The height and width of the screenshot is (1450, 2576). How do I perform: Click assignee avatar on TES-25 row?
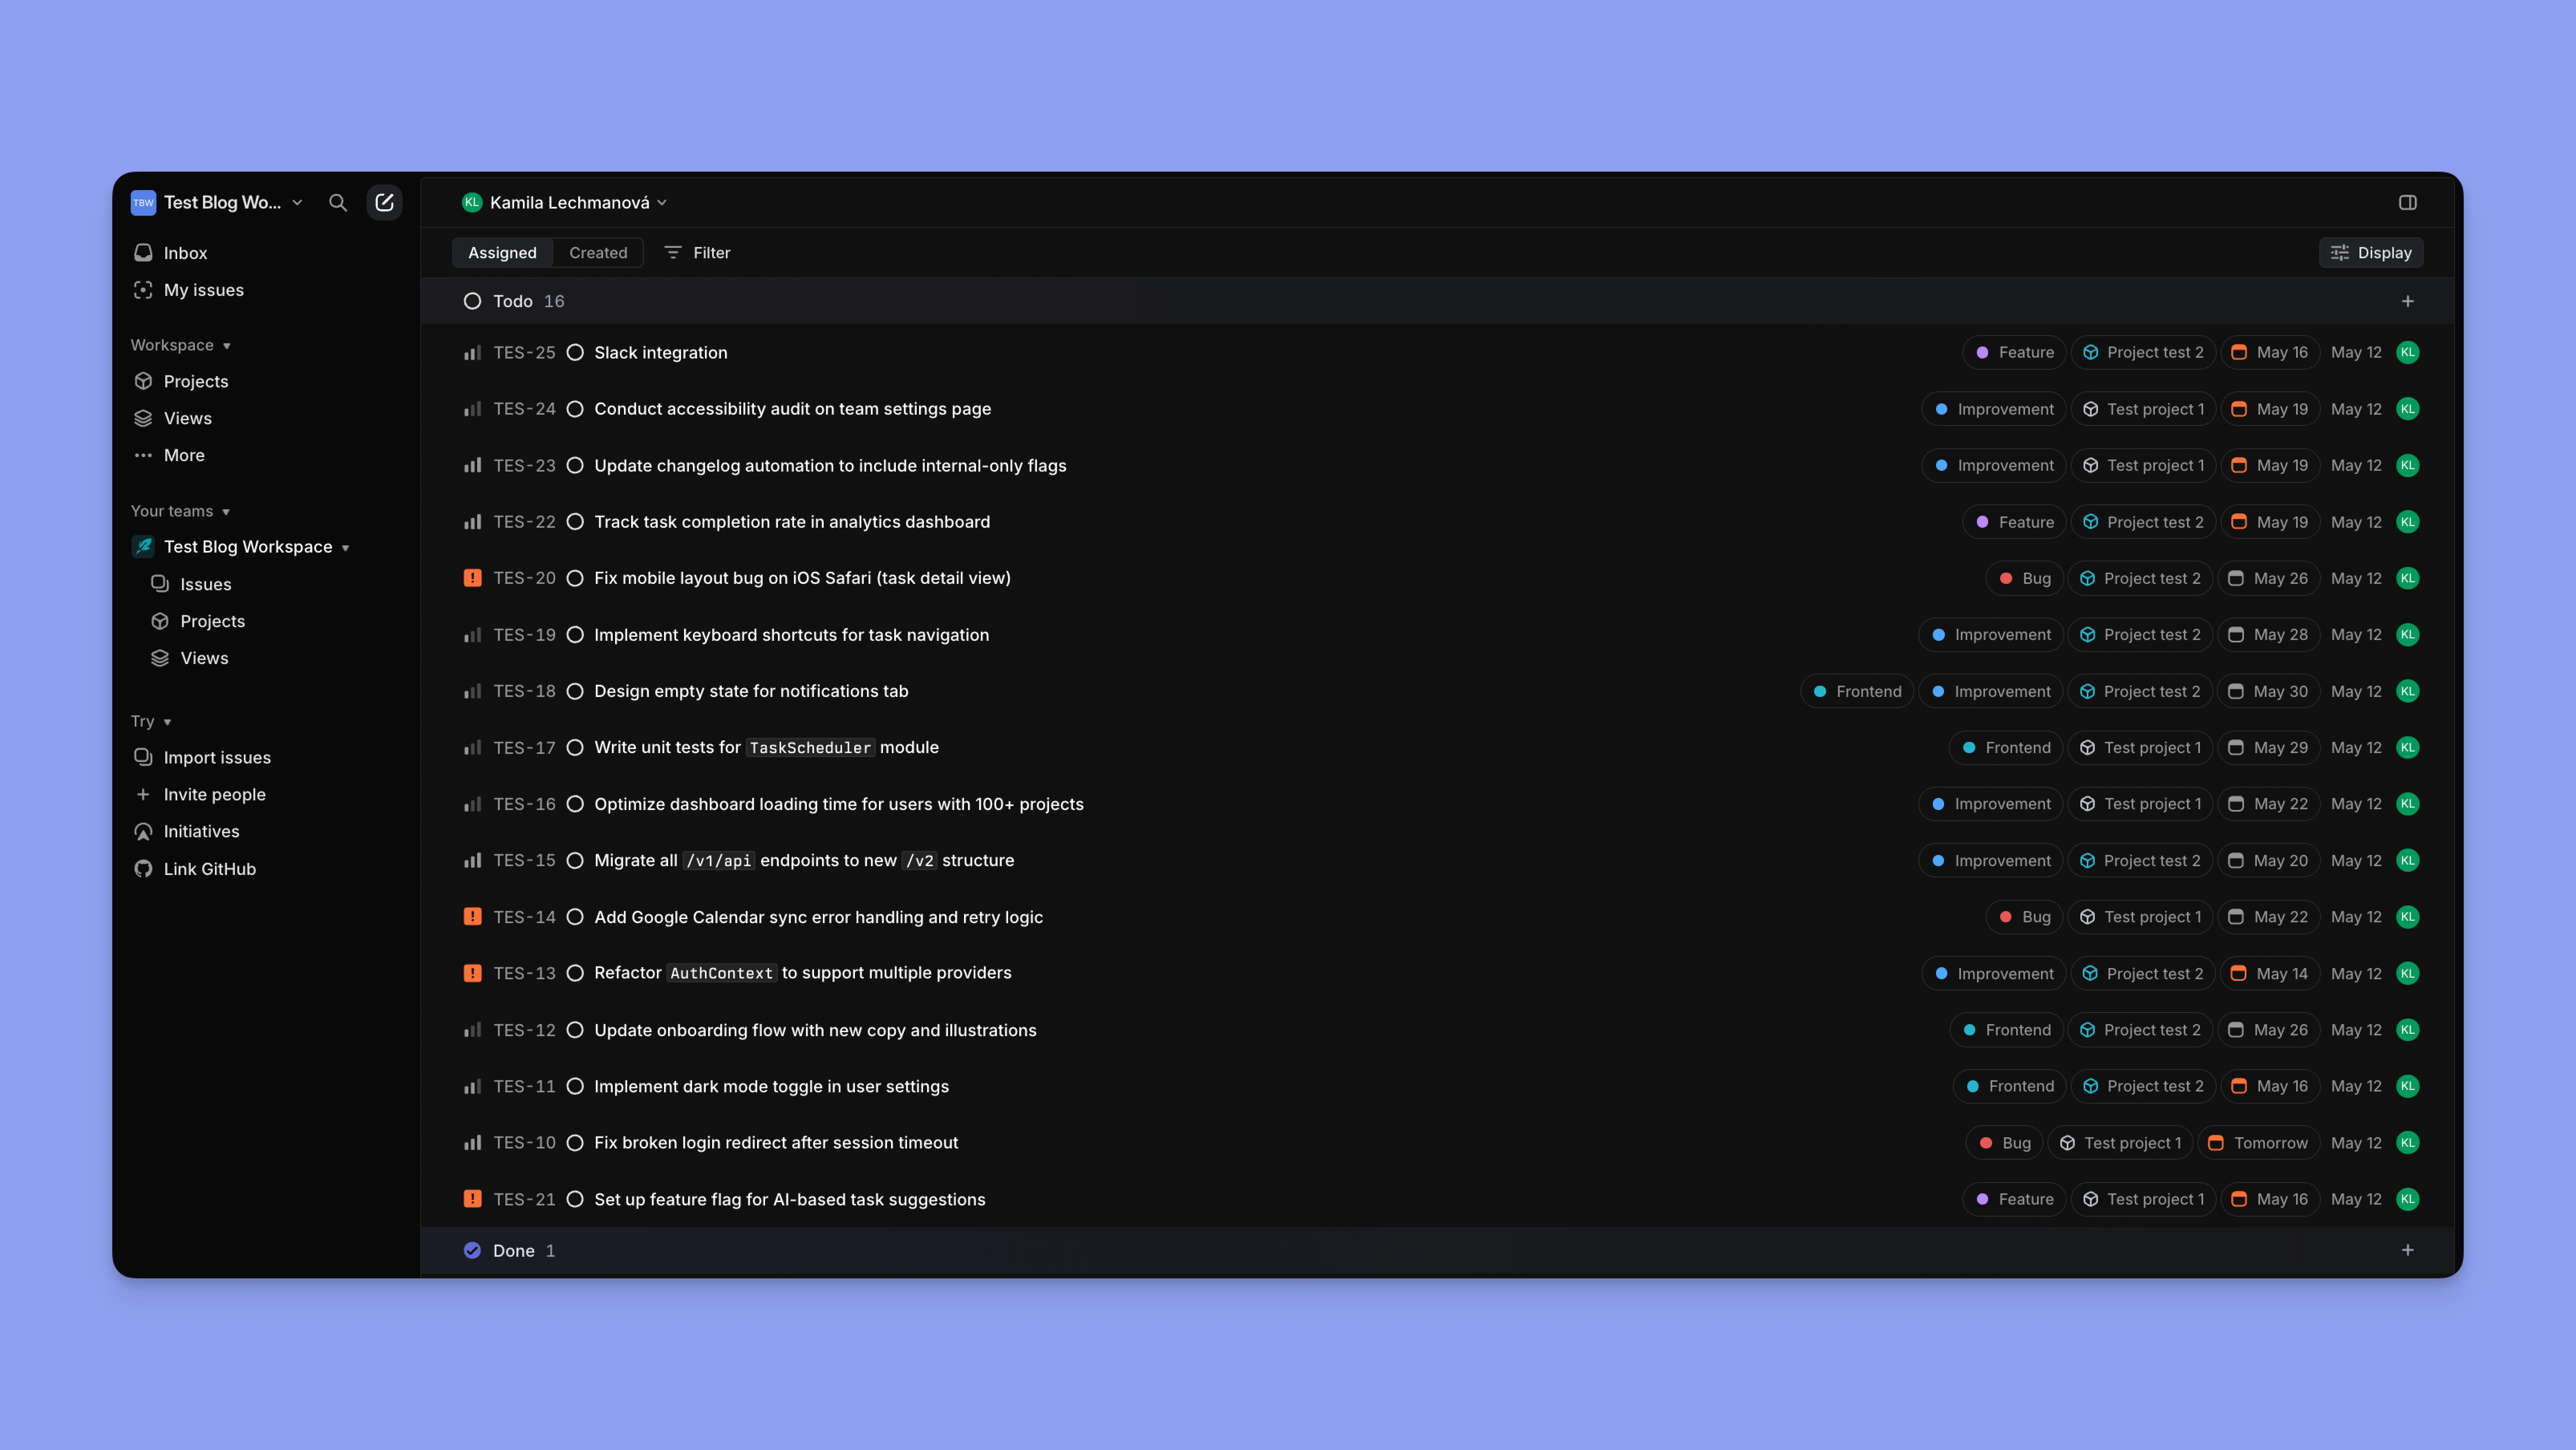click(x=2407, y=352)
